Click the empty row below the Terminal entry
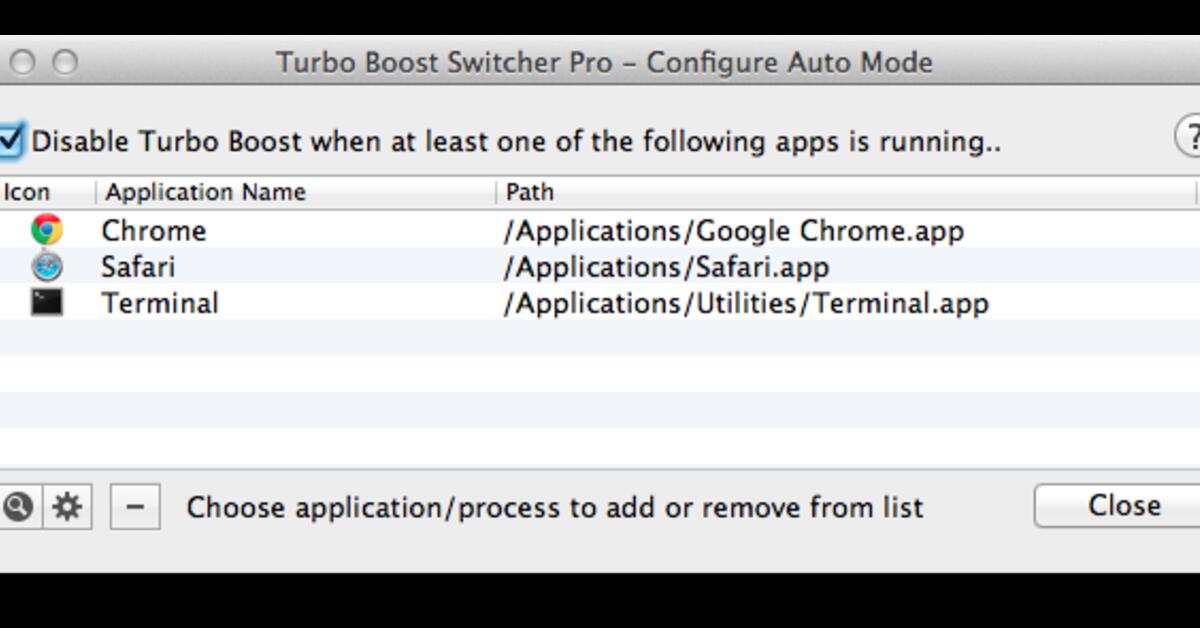The image size is (1200, 628). tap(600, 338)
